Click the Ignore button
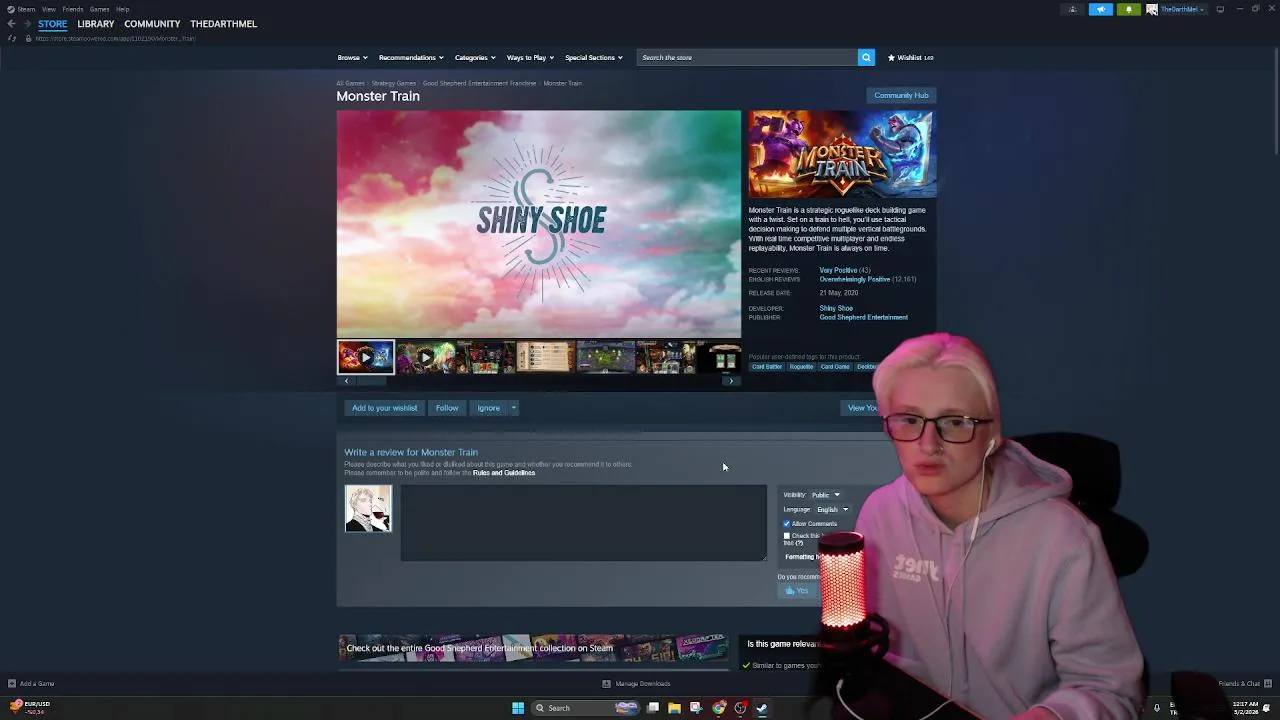Image resolution: width=1280 pixels, height=720 pixels. 488,408
